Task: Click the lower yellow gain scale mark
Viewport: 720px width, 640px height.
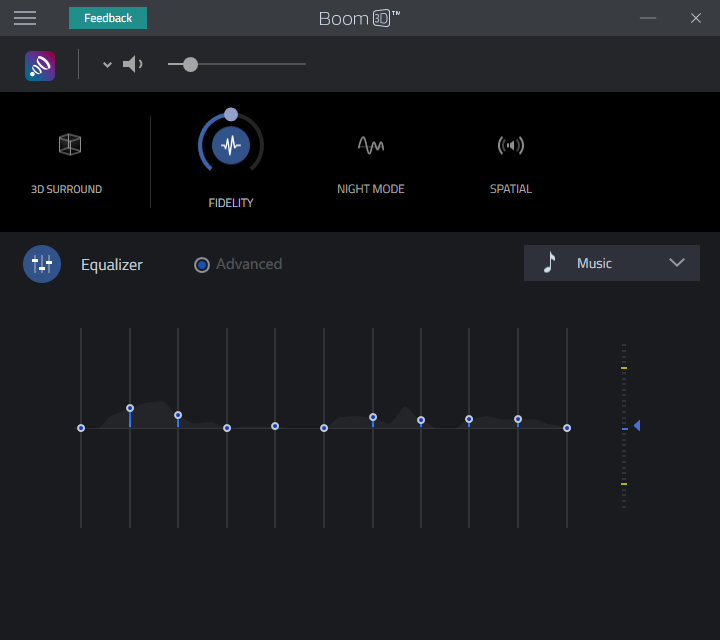Action: (x=624, y=484)
